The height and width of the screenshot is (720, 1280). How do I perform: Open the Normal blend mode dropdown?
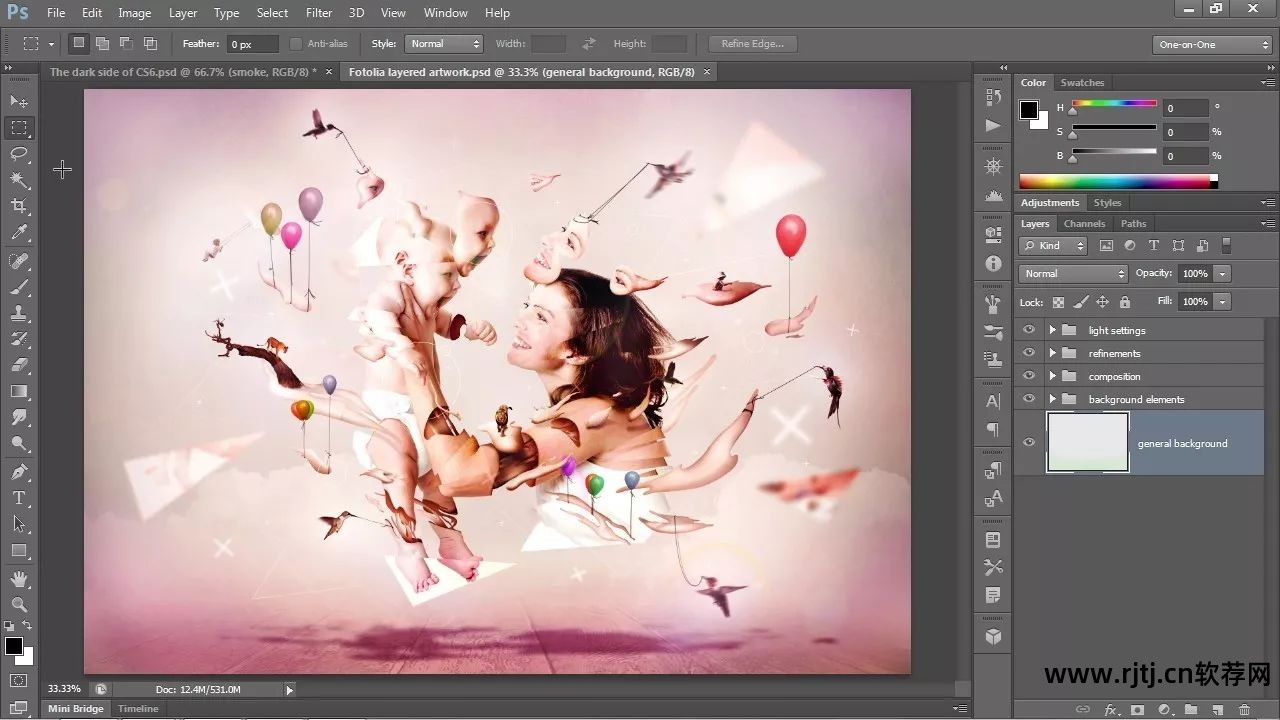[x=1073, y=274]
